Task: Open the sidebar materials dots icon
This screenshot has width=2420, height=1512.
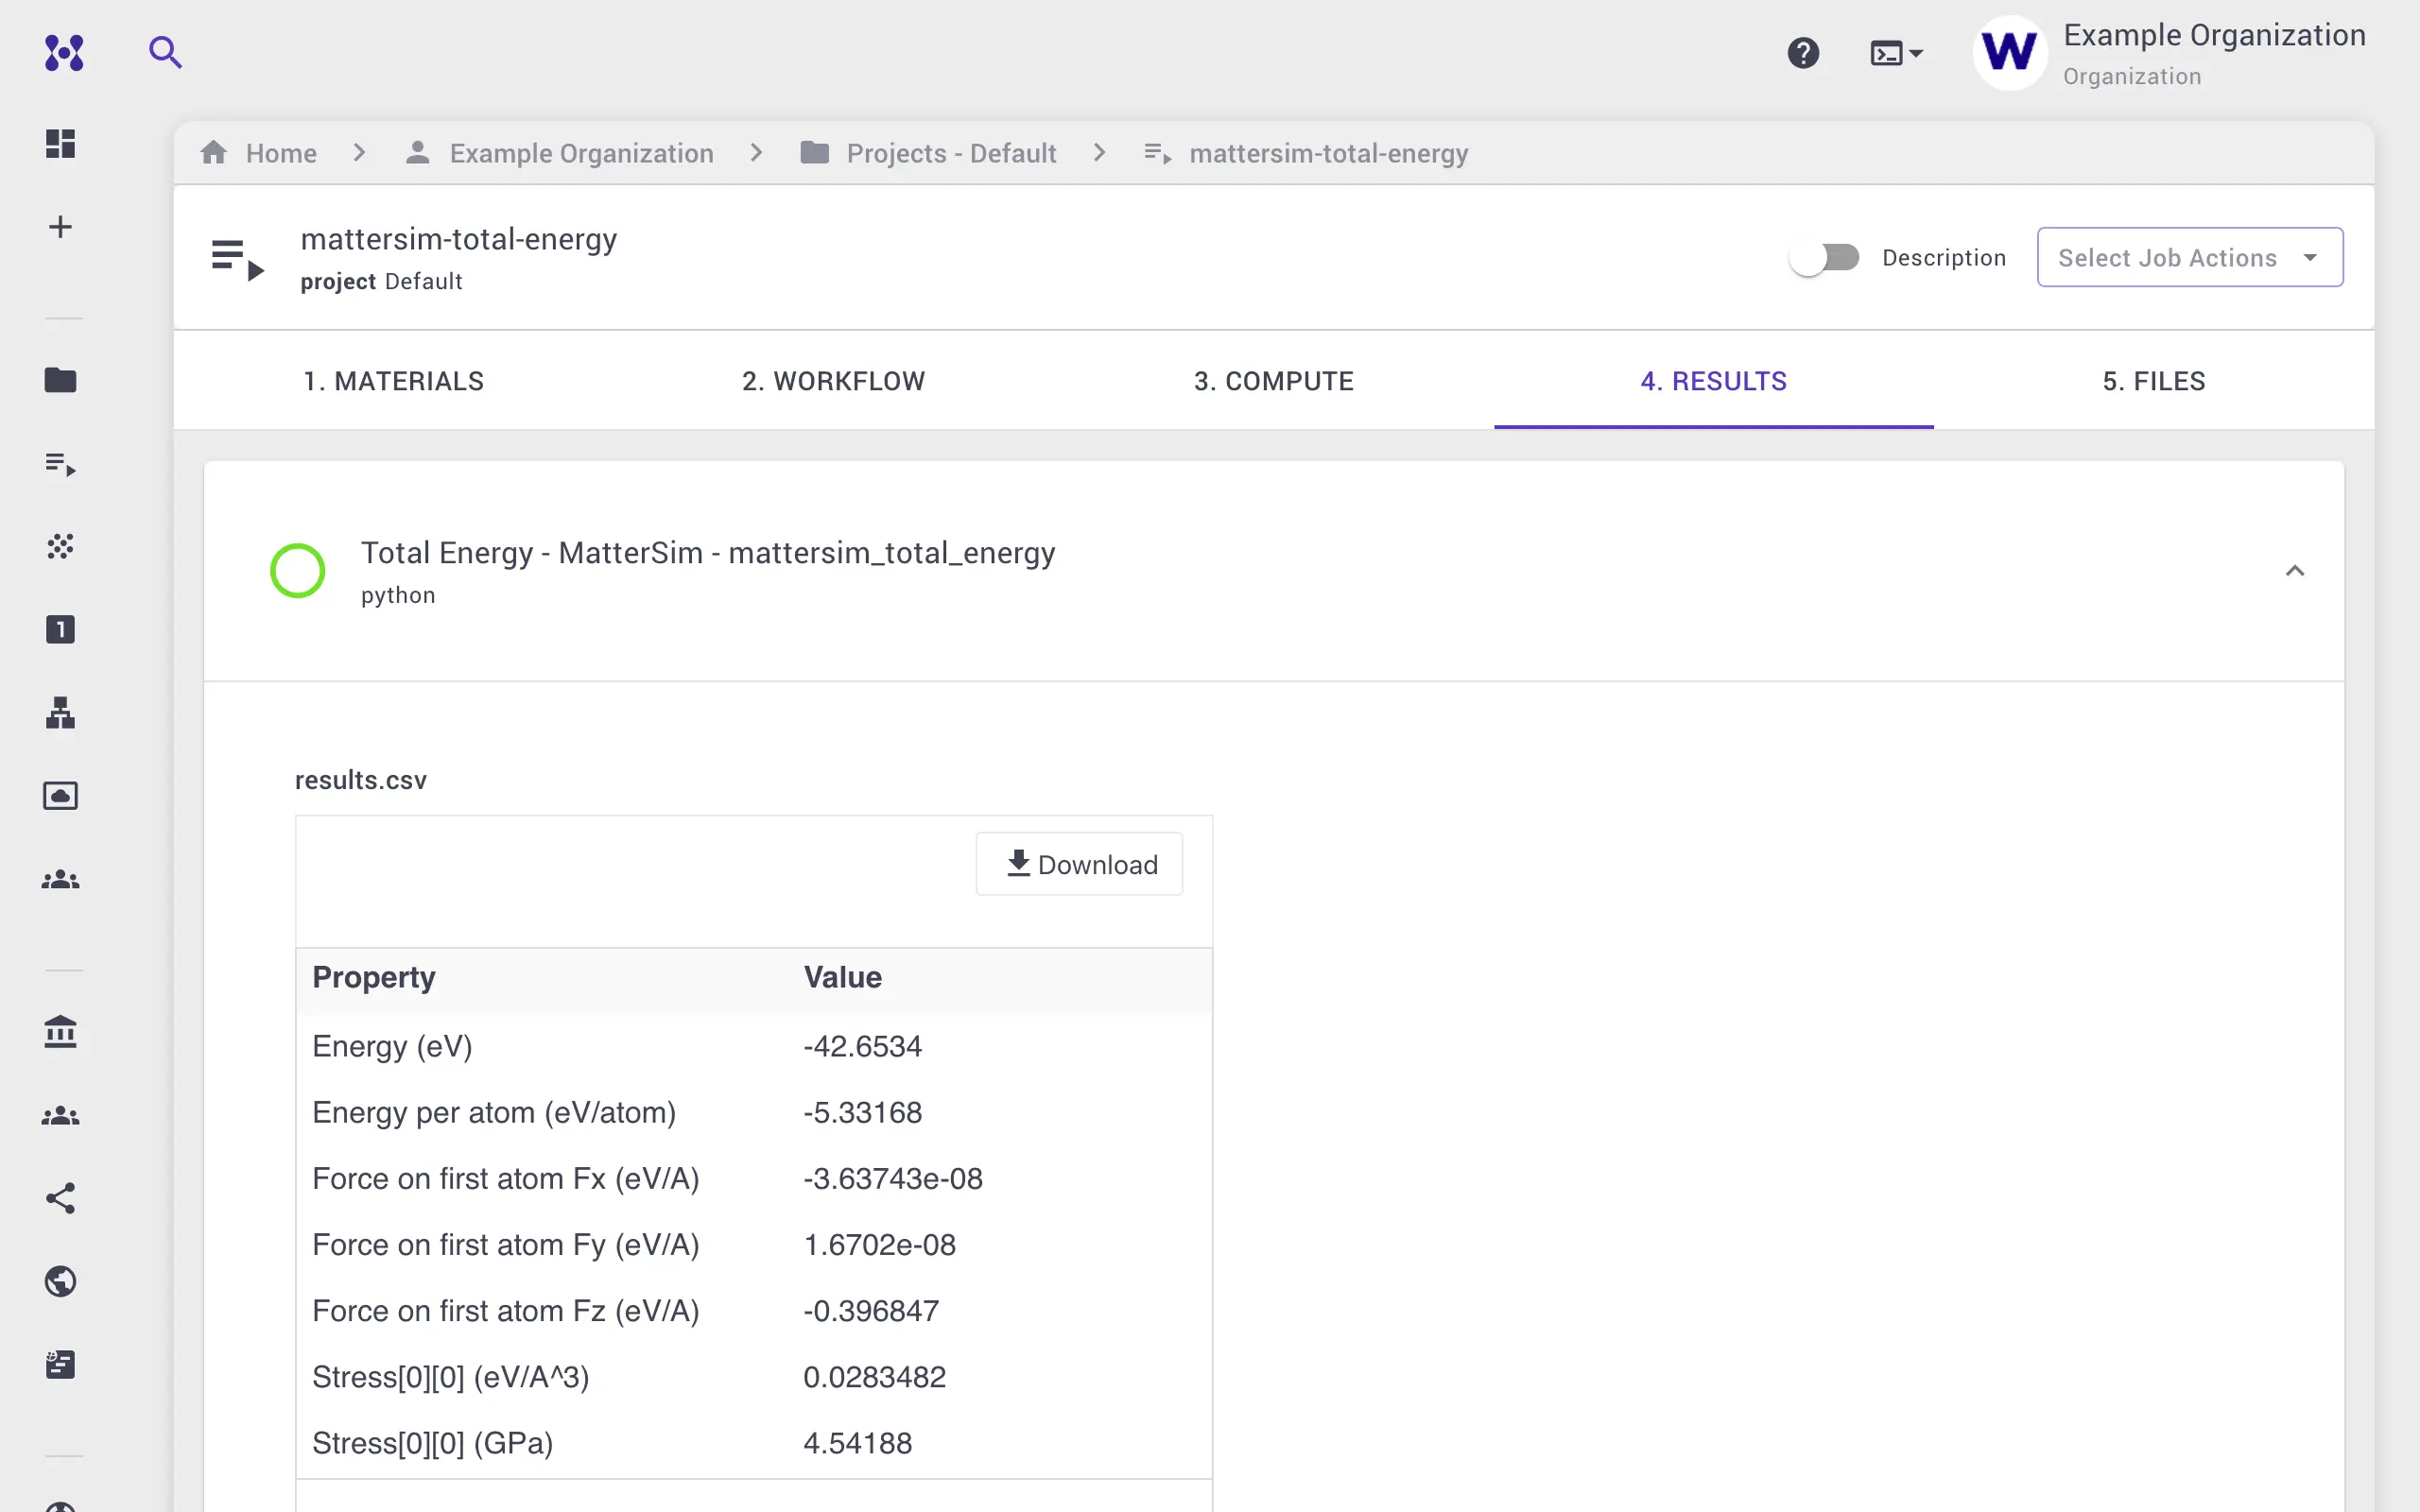Action: coord(60,546)
